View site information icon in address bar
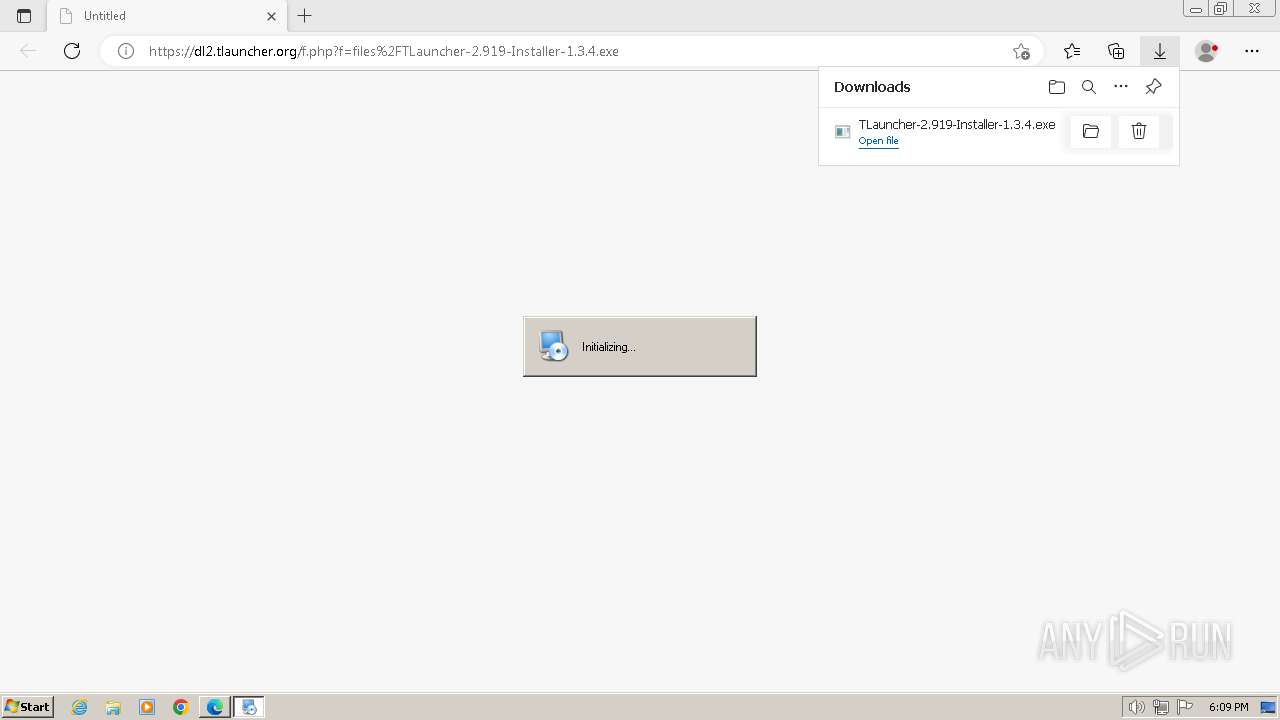Screen dimensions: 1280x720 click(126, 51)
